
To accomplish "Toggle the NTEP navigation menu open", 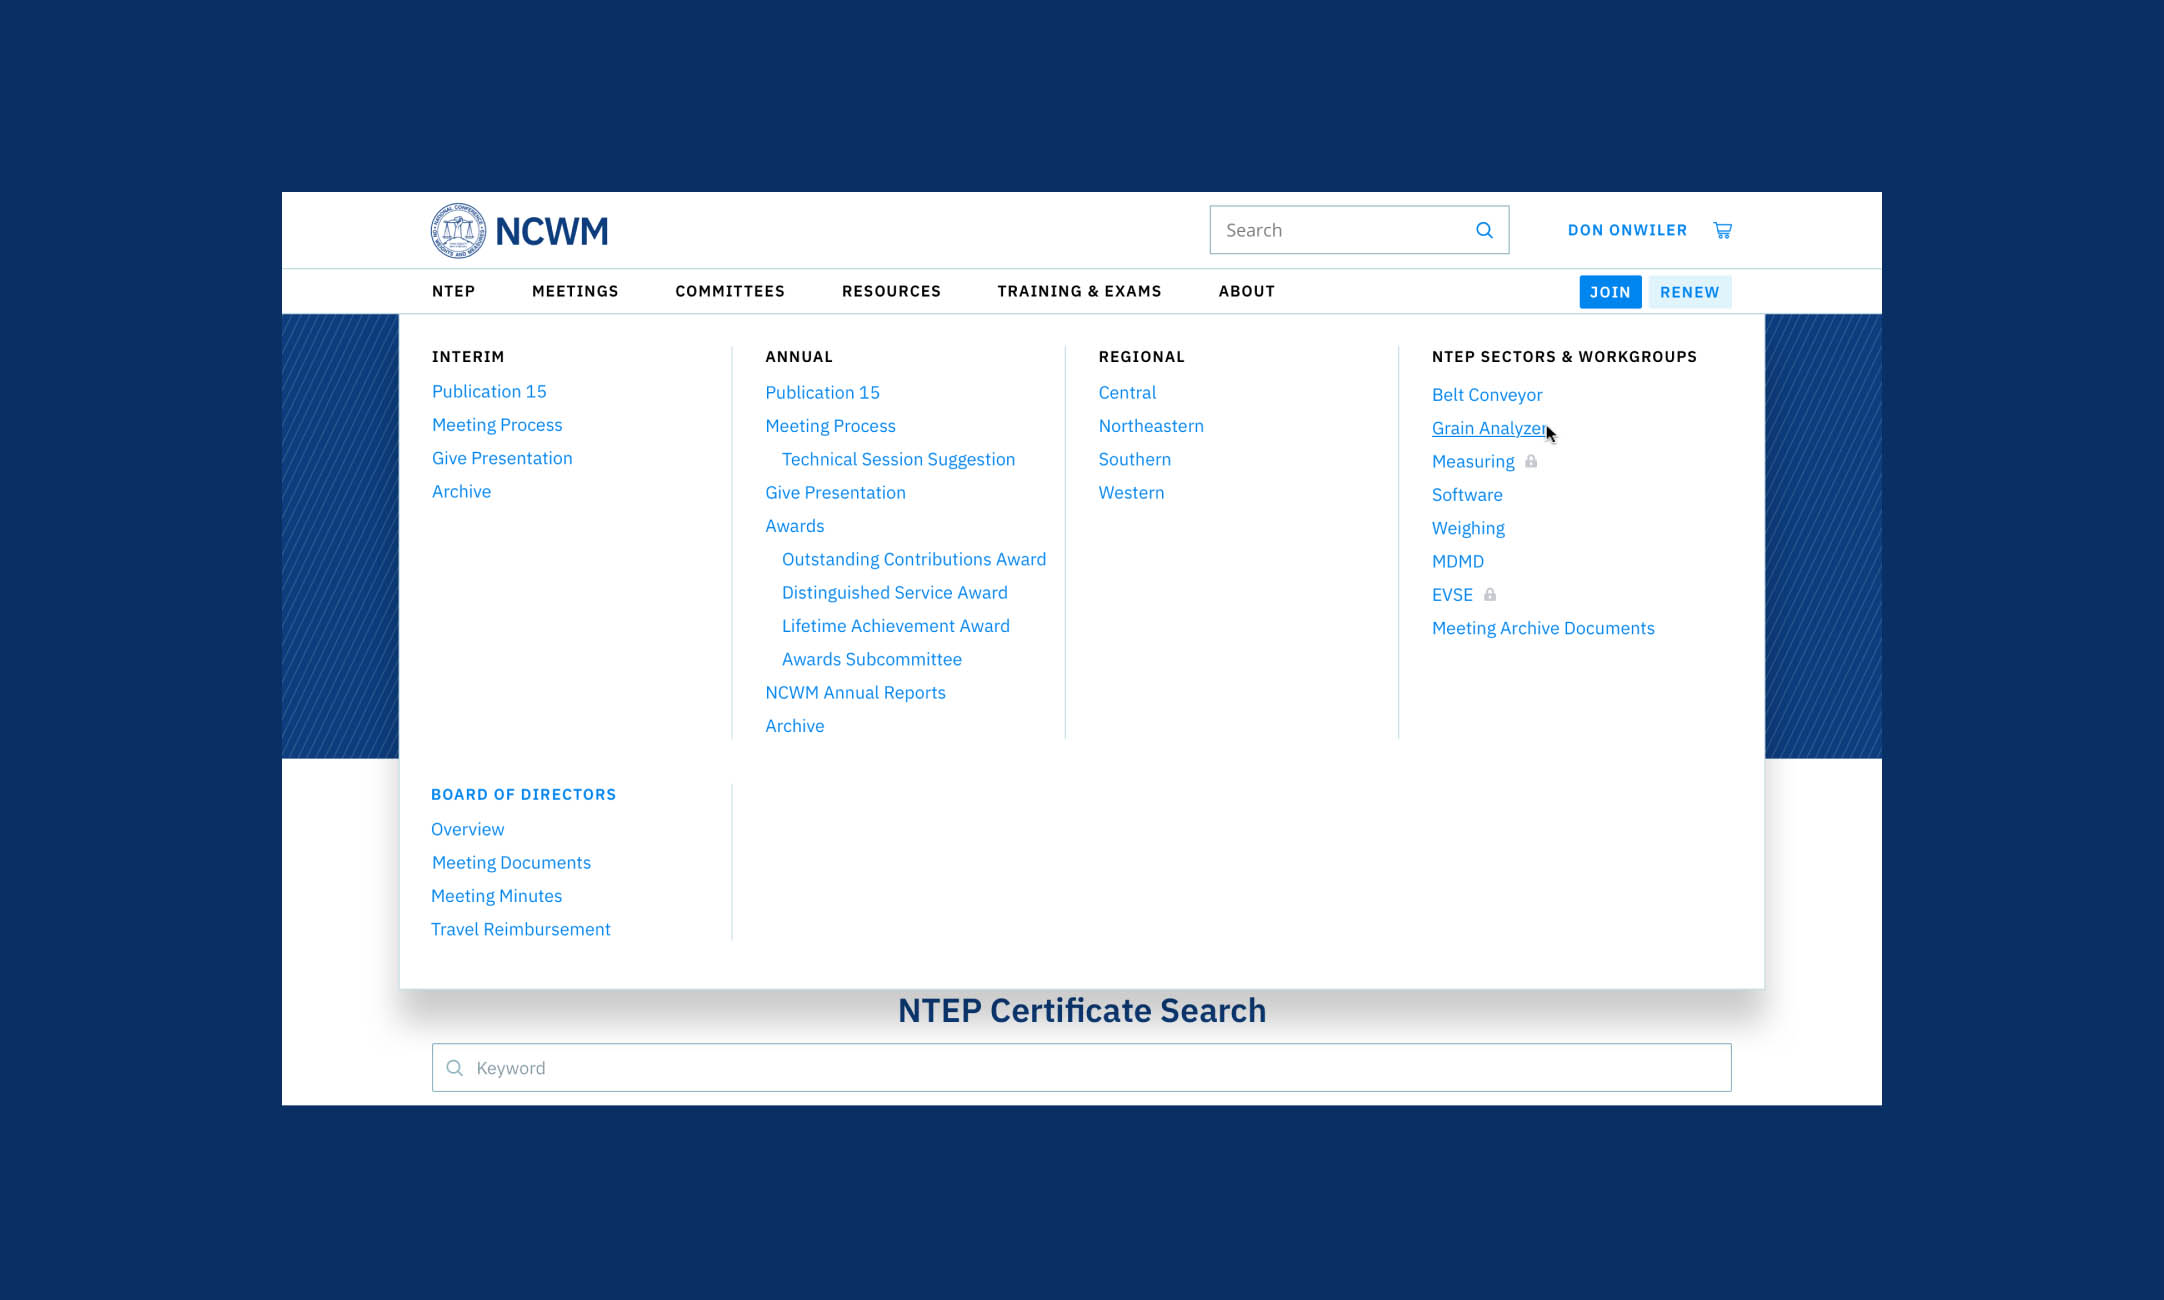I will click(x=453, y=291).
